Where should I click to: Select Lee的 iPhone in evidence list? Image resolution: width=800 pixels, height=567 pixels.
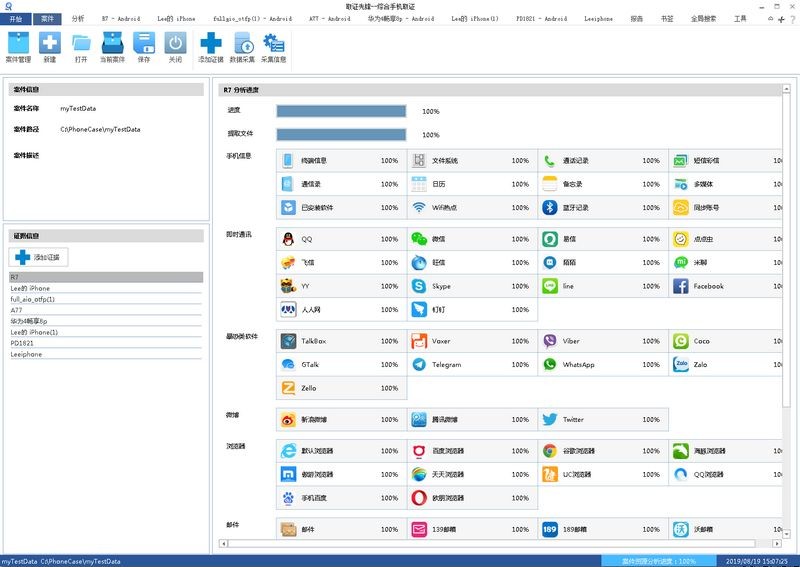pos(106,288)
